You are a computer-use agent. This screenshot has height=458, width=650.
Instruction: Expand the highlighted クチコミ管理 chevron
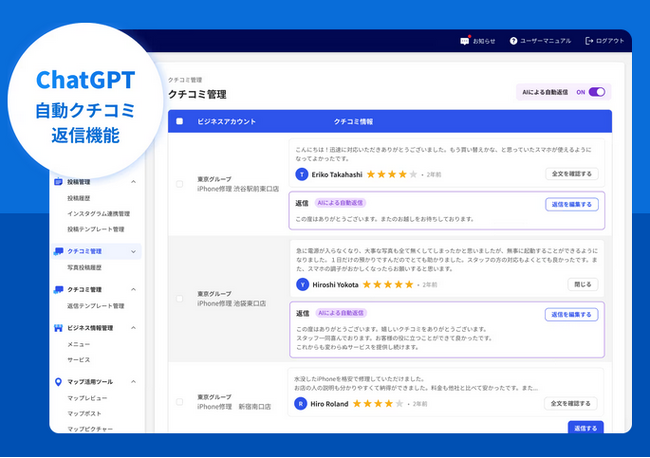click(x=133, y=251)
